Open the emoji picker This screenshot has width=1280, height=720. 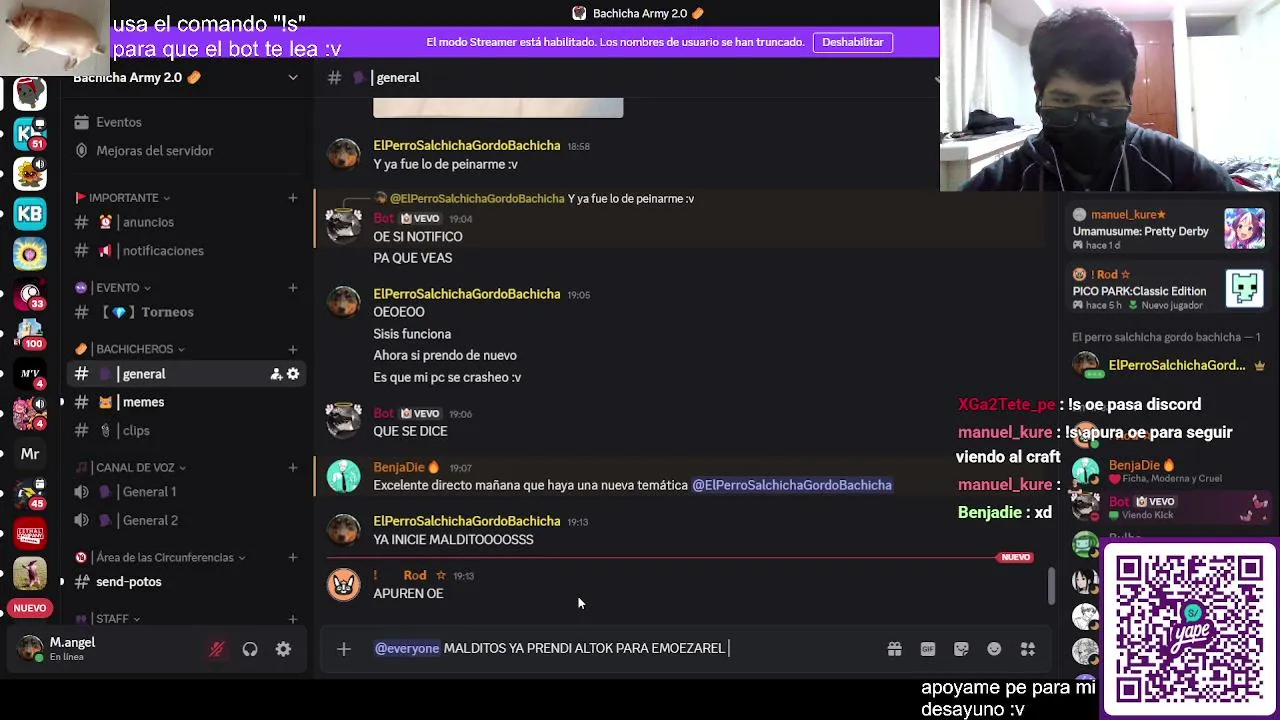(994, 649)
